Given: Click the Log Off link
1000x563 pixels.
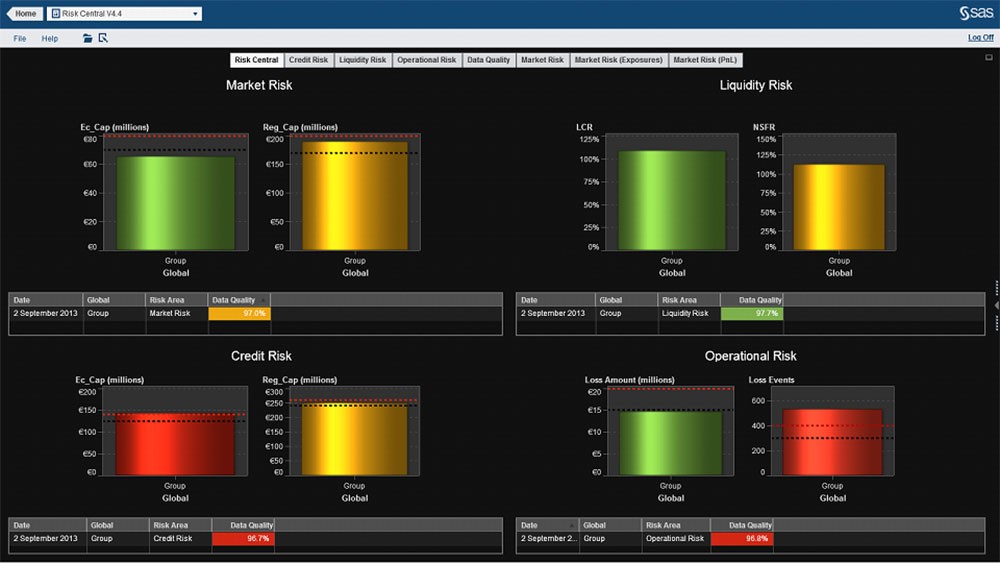Looking at the screenshot, I should click(980, 37).
